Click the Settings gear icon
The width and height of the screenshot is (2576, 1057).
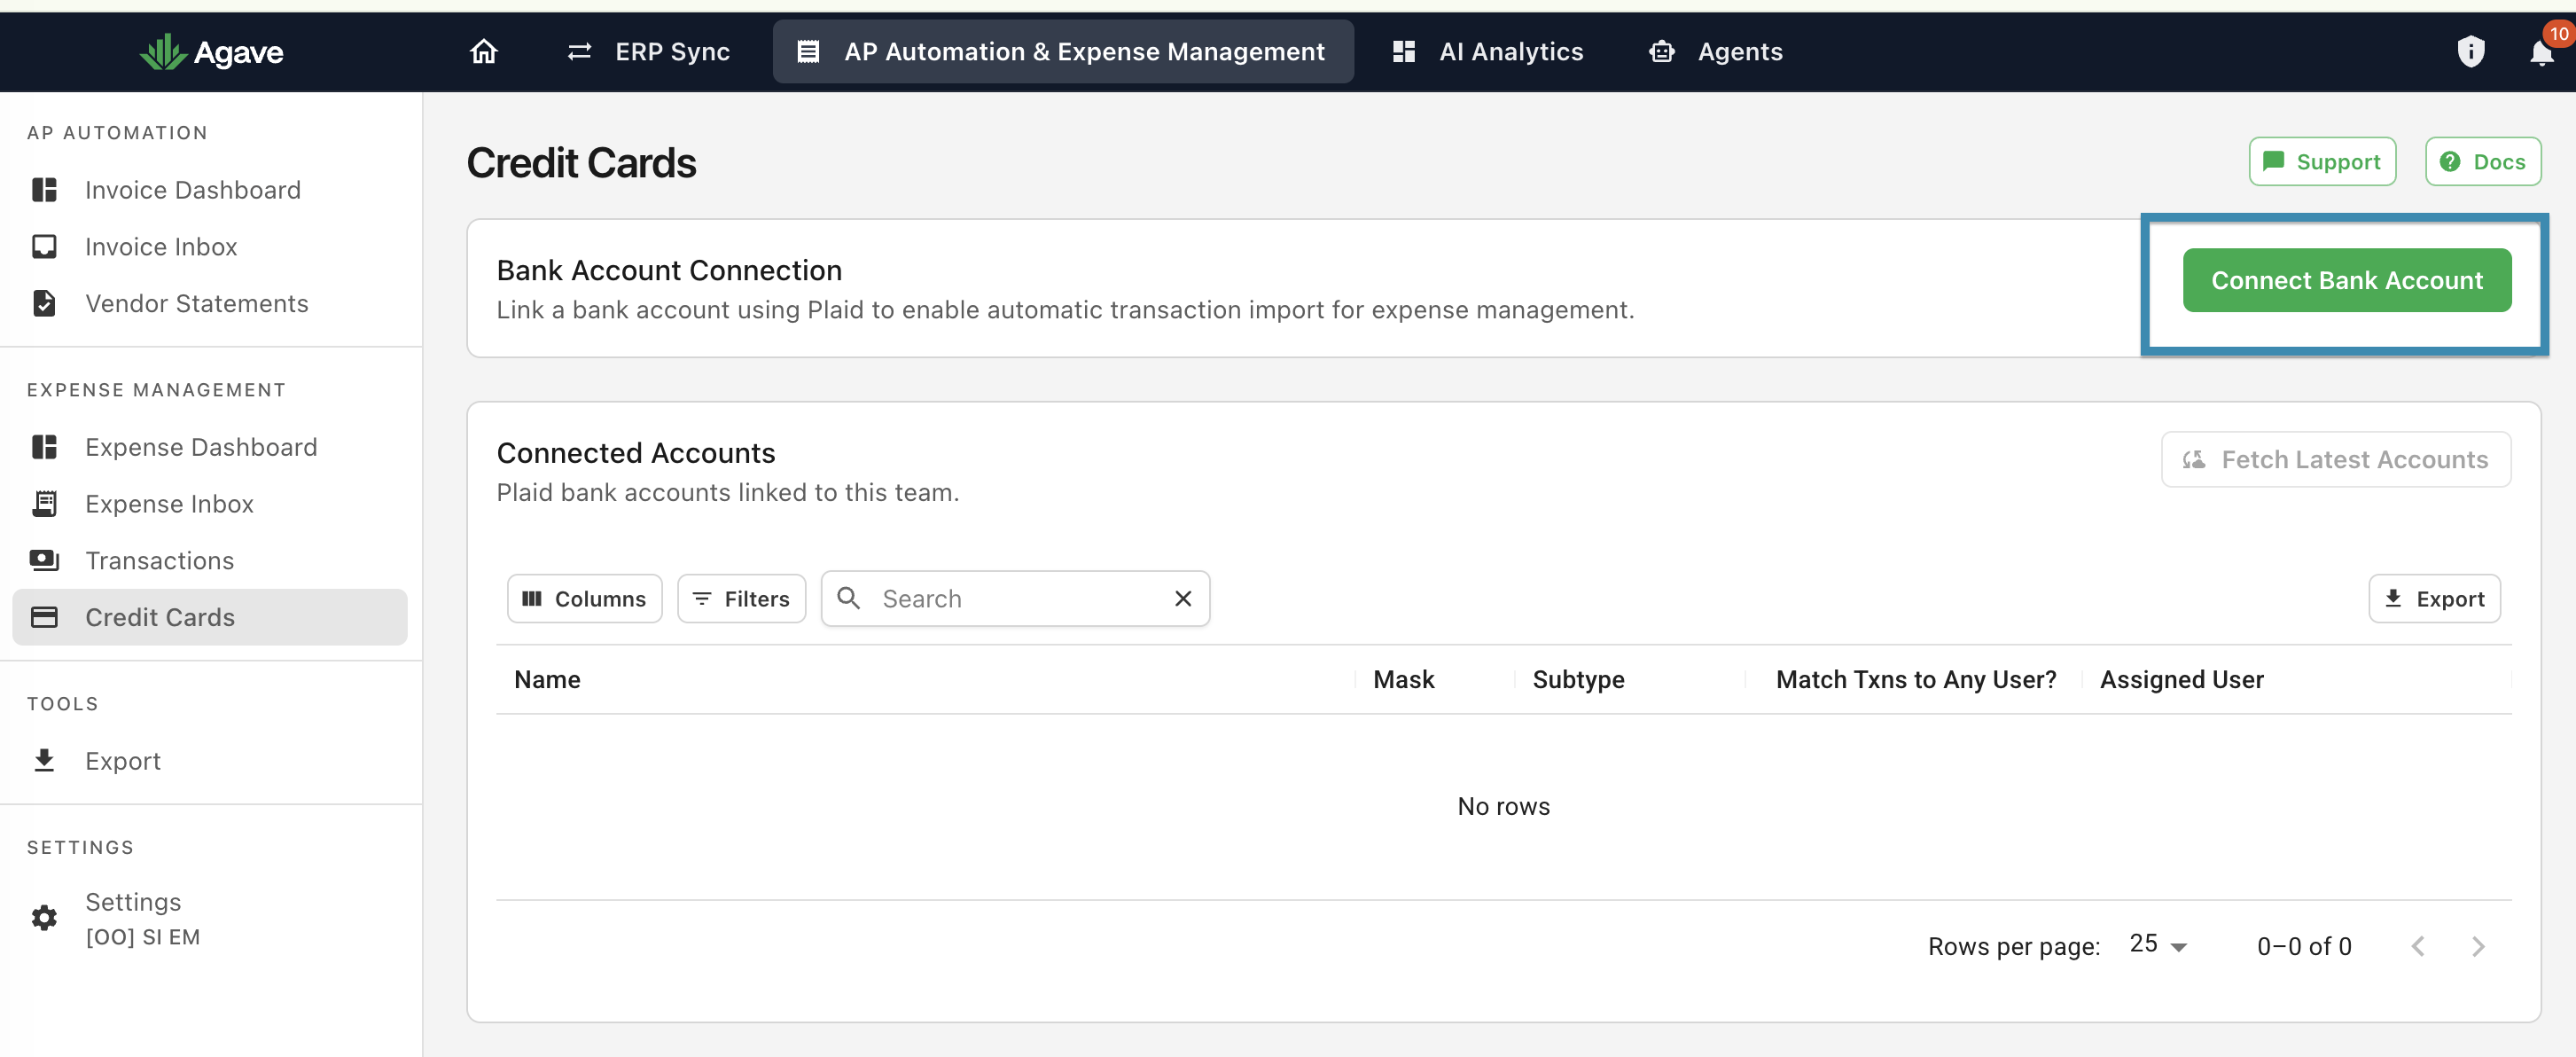[44, 917]
